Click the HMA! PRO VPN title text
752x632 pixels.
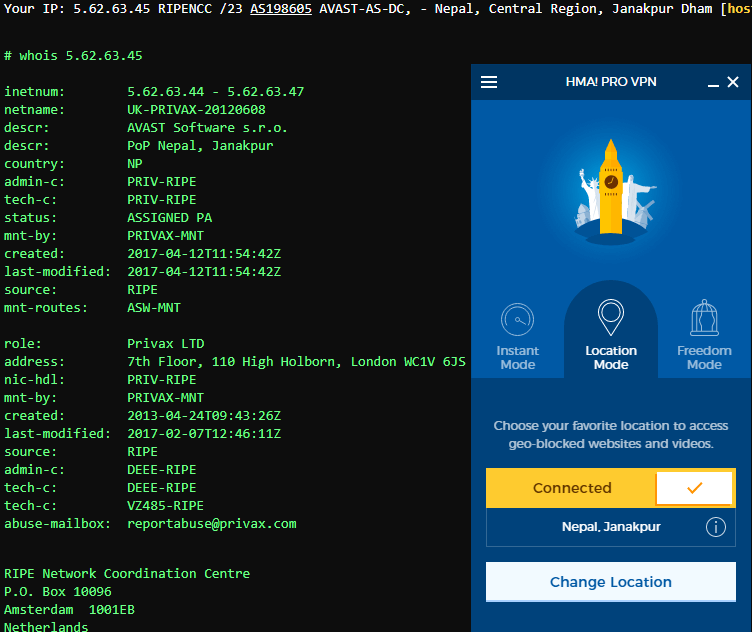[x=611, y=82]
